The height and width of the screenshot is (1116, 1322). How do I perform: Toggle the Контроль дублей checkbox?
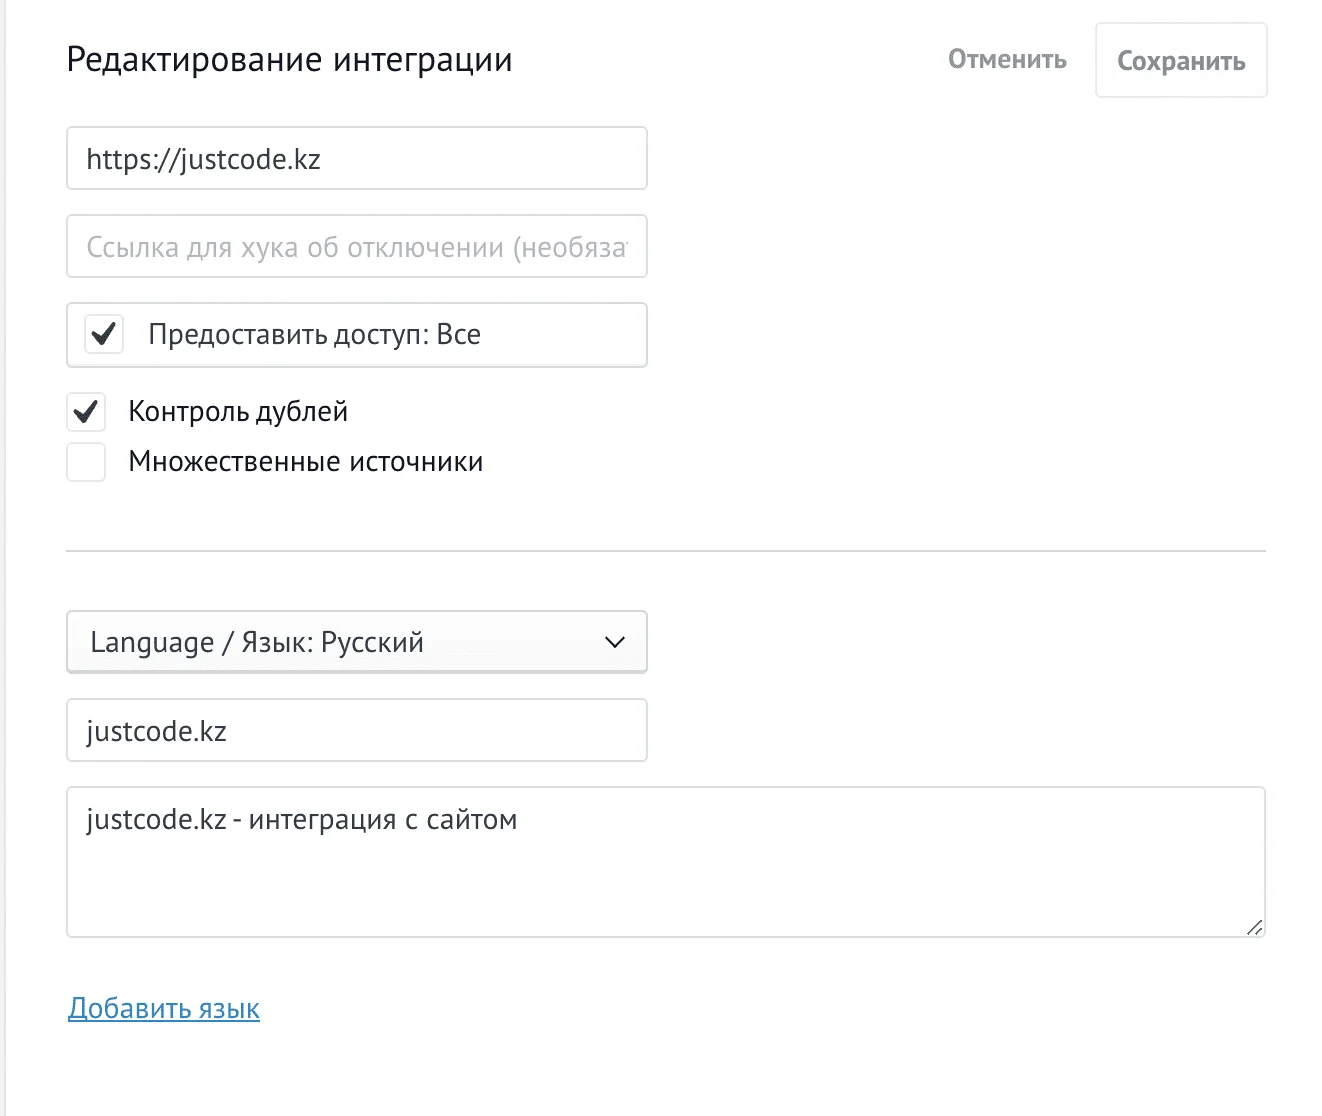point(86,411)
